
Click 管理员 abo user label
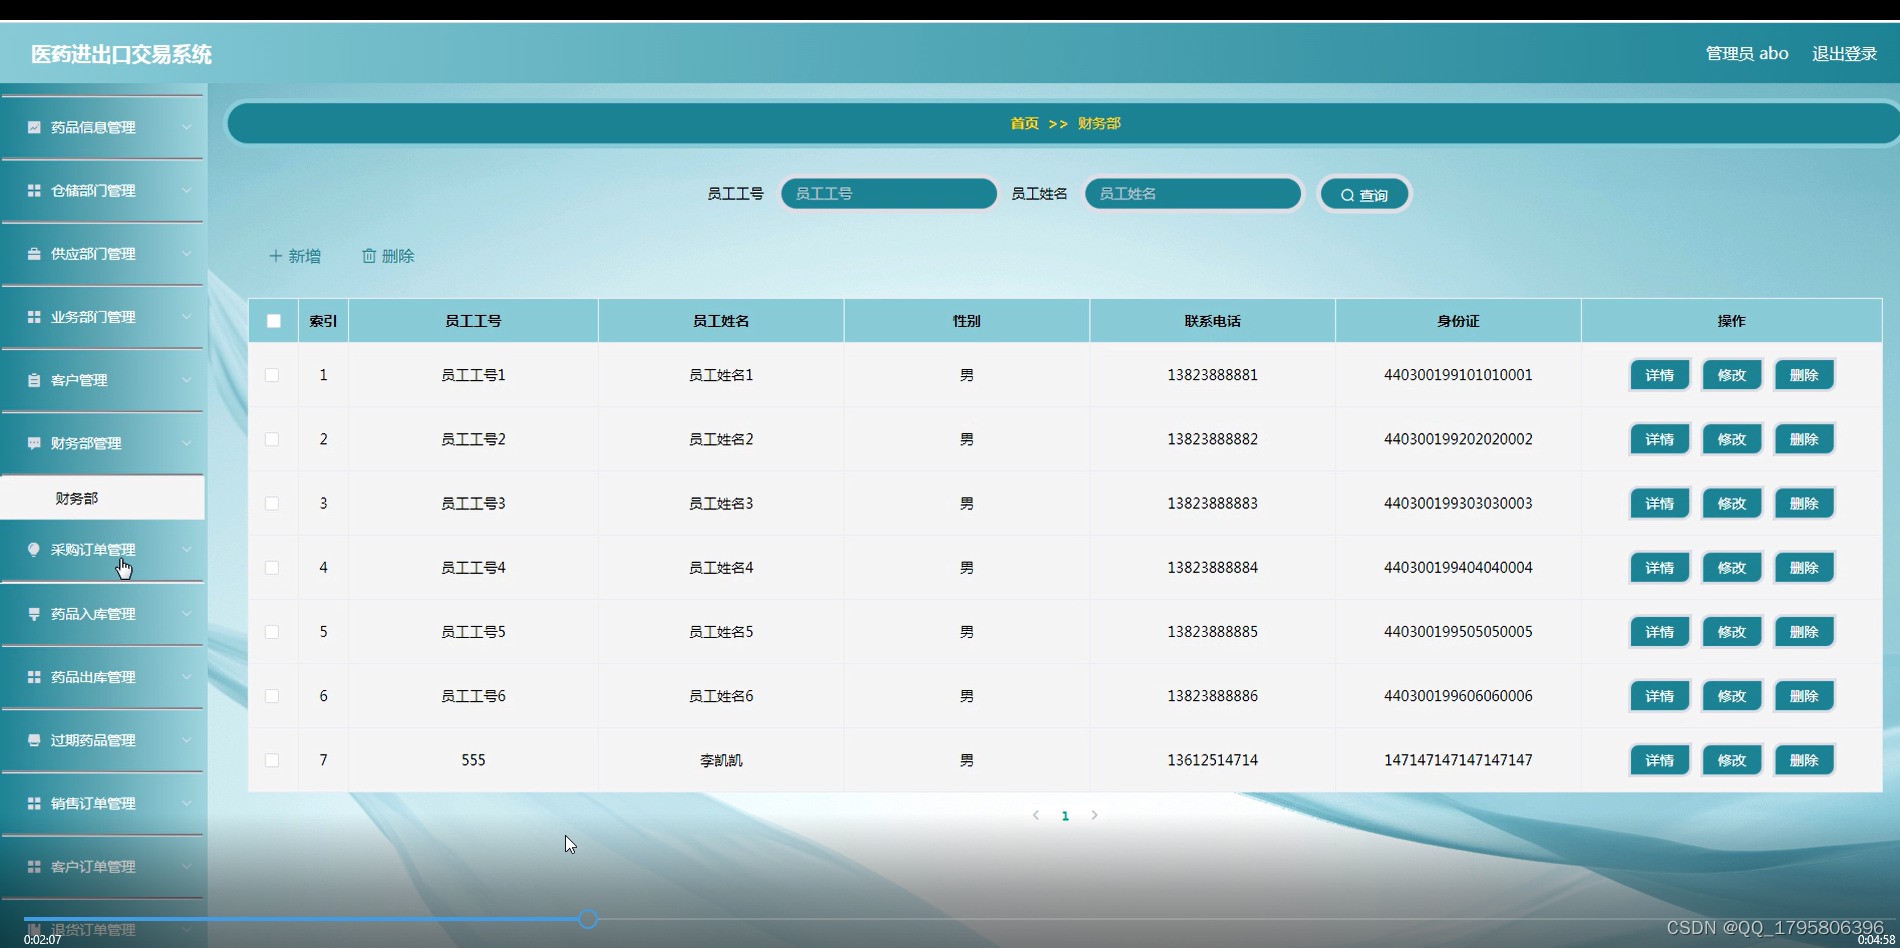click(1746, 54)
